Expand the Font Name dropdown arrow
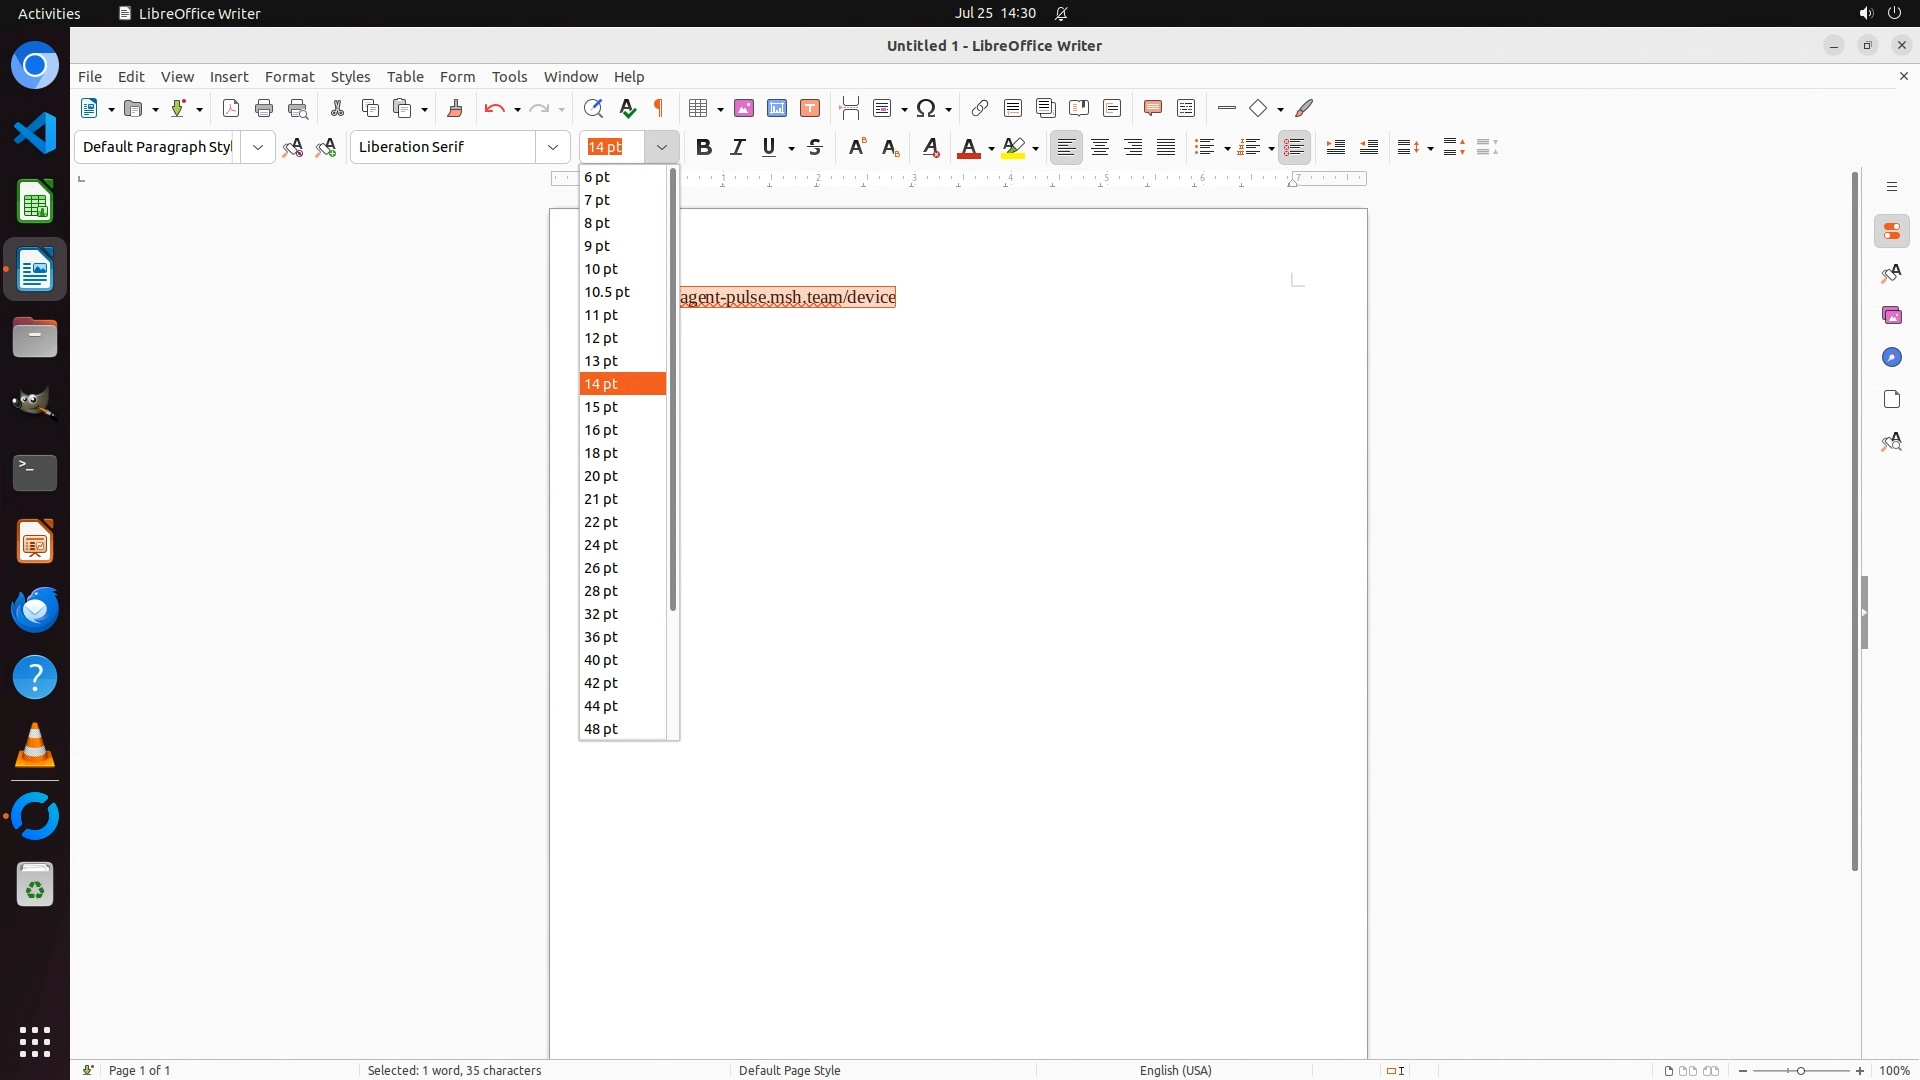The image size is (1920, 1080). pyautogui.click(x=553, y=147)
